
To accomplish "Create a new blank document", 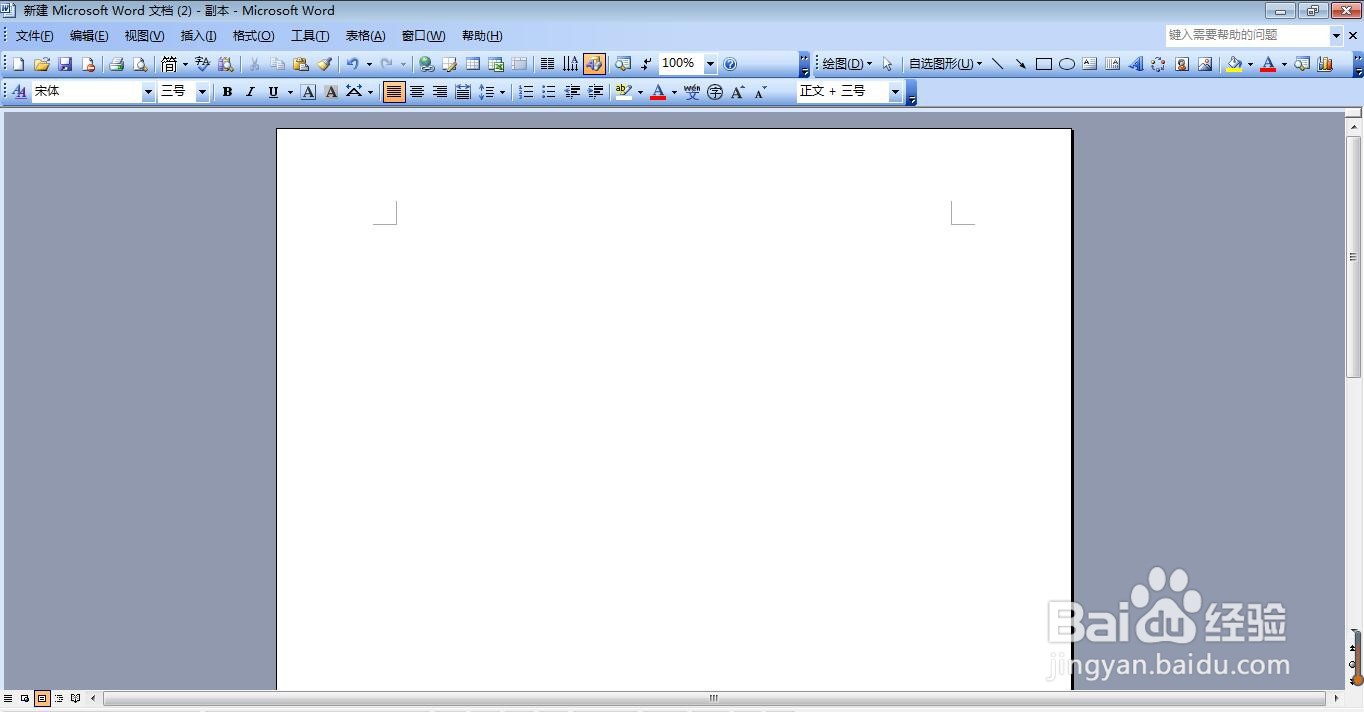I will click(18, 64).
